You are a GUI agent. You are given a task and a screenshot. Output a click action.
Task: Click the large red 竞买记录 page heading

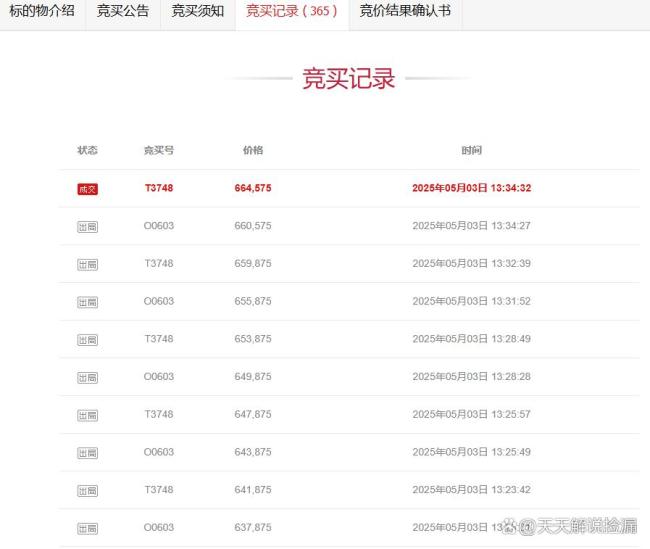click(348, 78)
